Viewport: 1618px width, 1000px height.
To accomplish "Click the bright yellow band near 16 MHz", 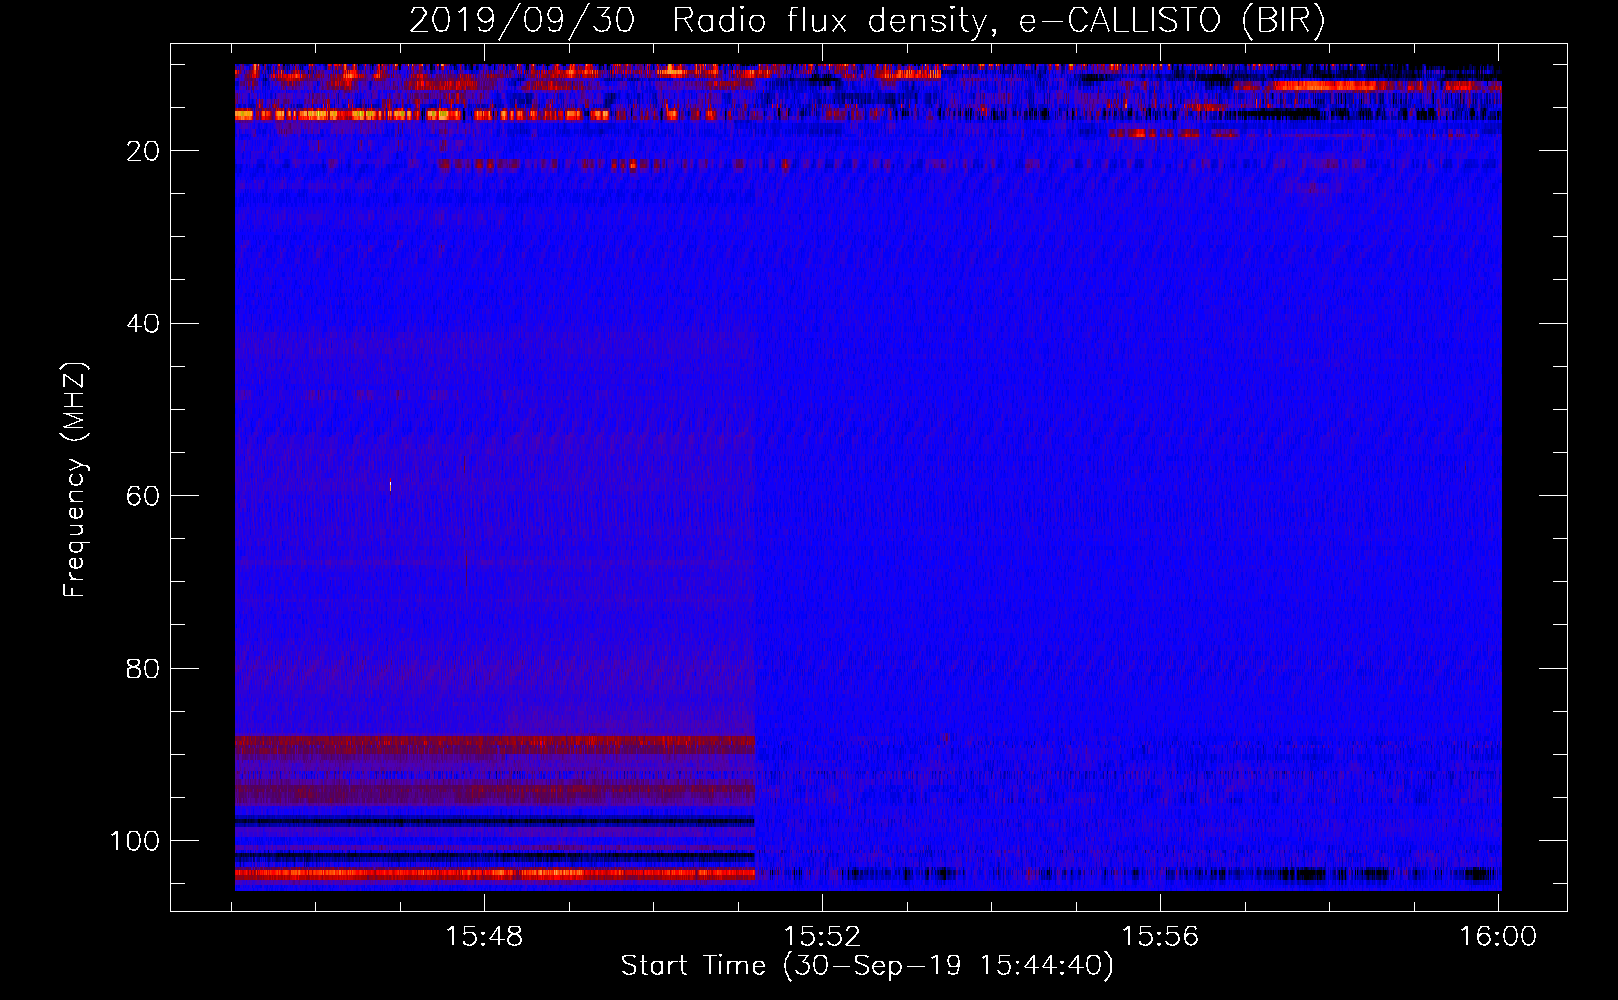I will [422, 115].
